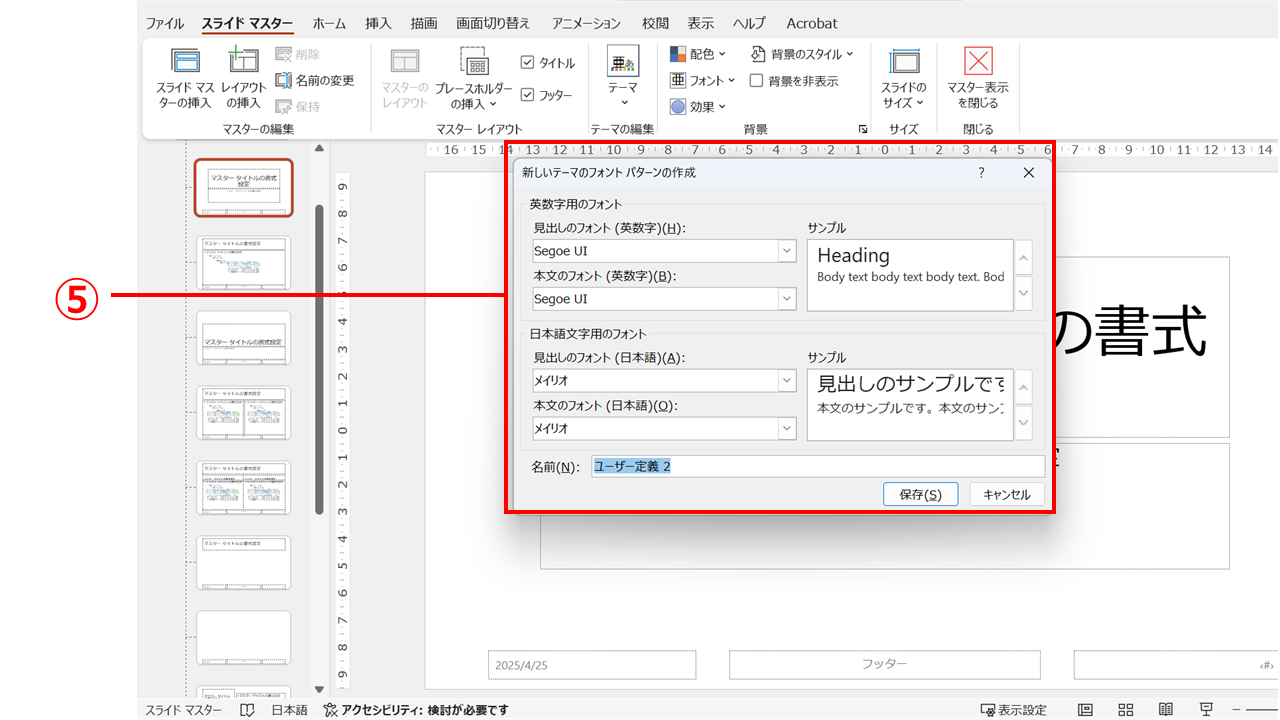Click the レイアウトの挿入 icon
The width and height of the screenshot is (1280, 720).
pyautogui.click(x=243, y=63)
